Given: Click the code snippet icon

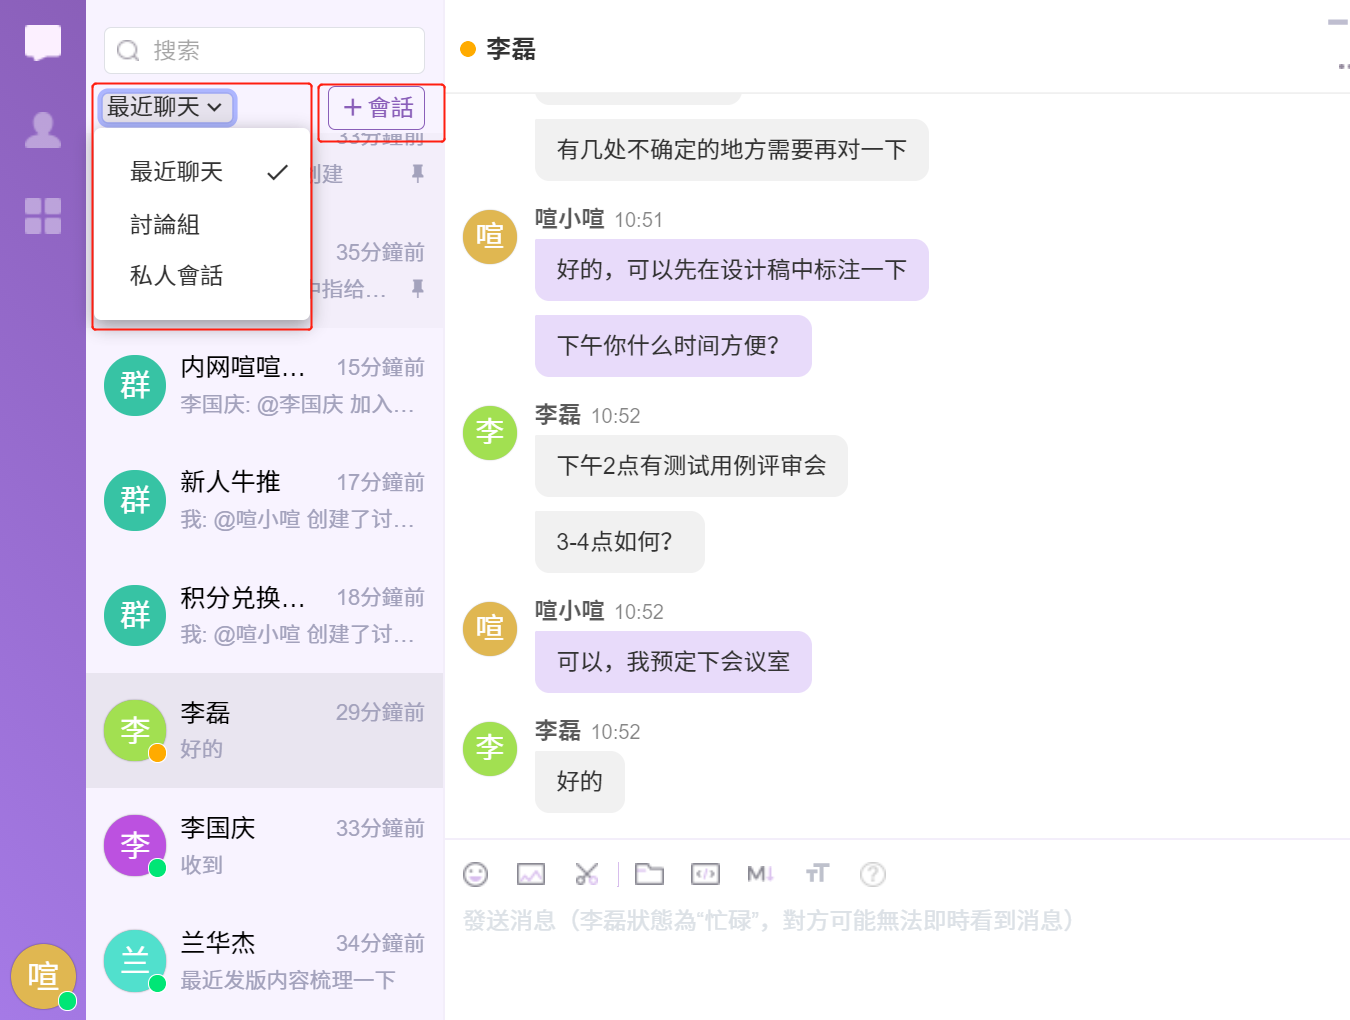Looking at the screenshot, I should click(705, 875).
